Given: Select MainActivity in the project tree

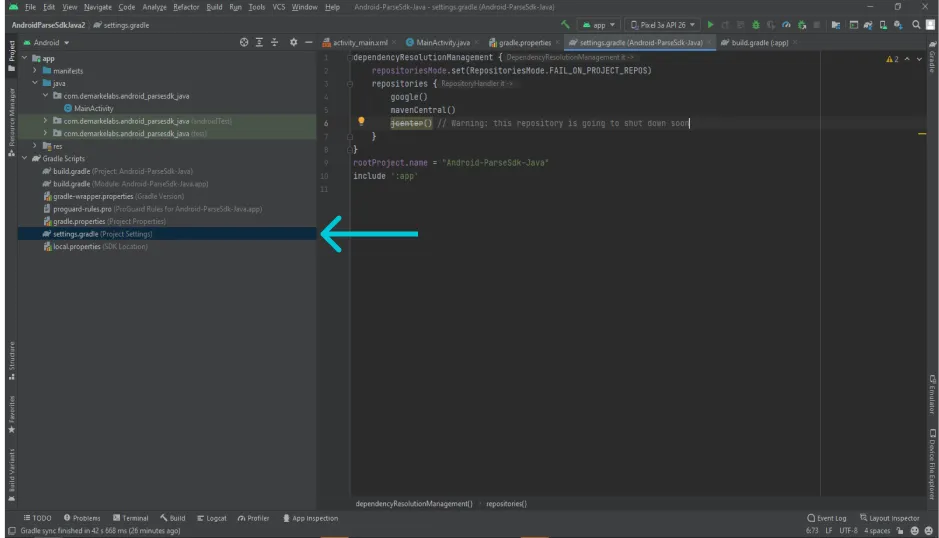Looking at the screenshot, I should 89,108.
